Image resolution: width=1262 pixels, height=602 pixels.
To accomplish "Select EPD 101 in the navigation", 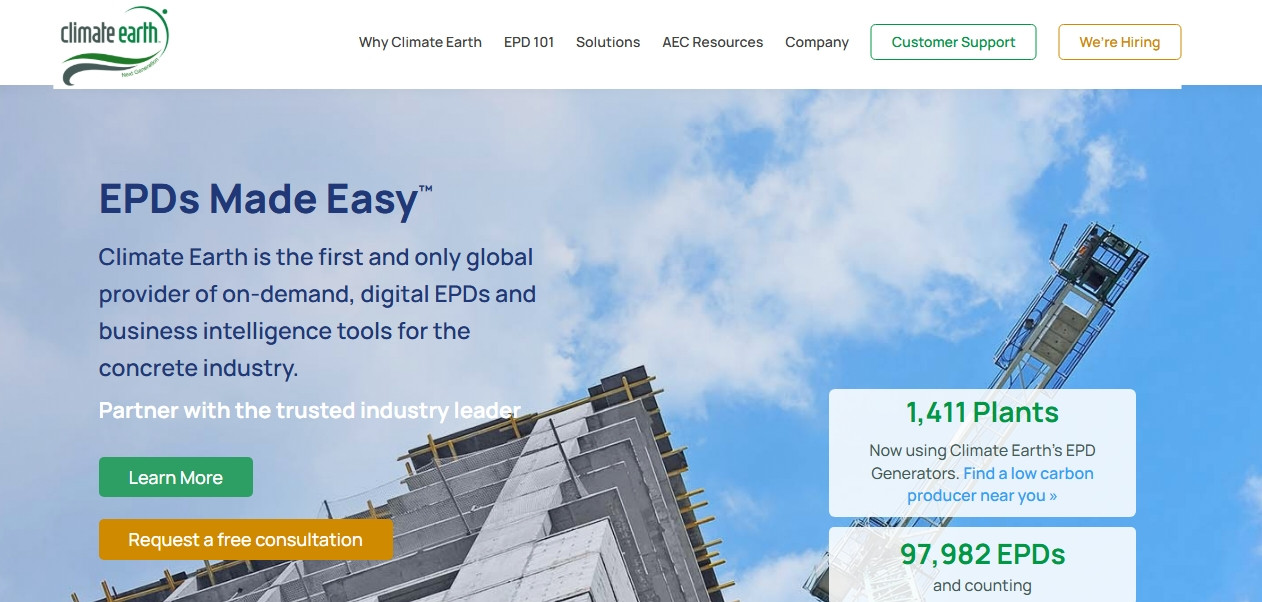I will point(528,42).
